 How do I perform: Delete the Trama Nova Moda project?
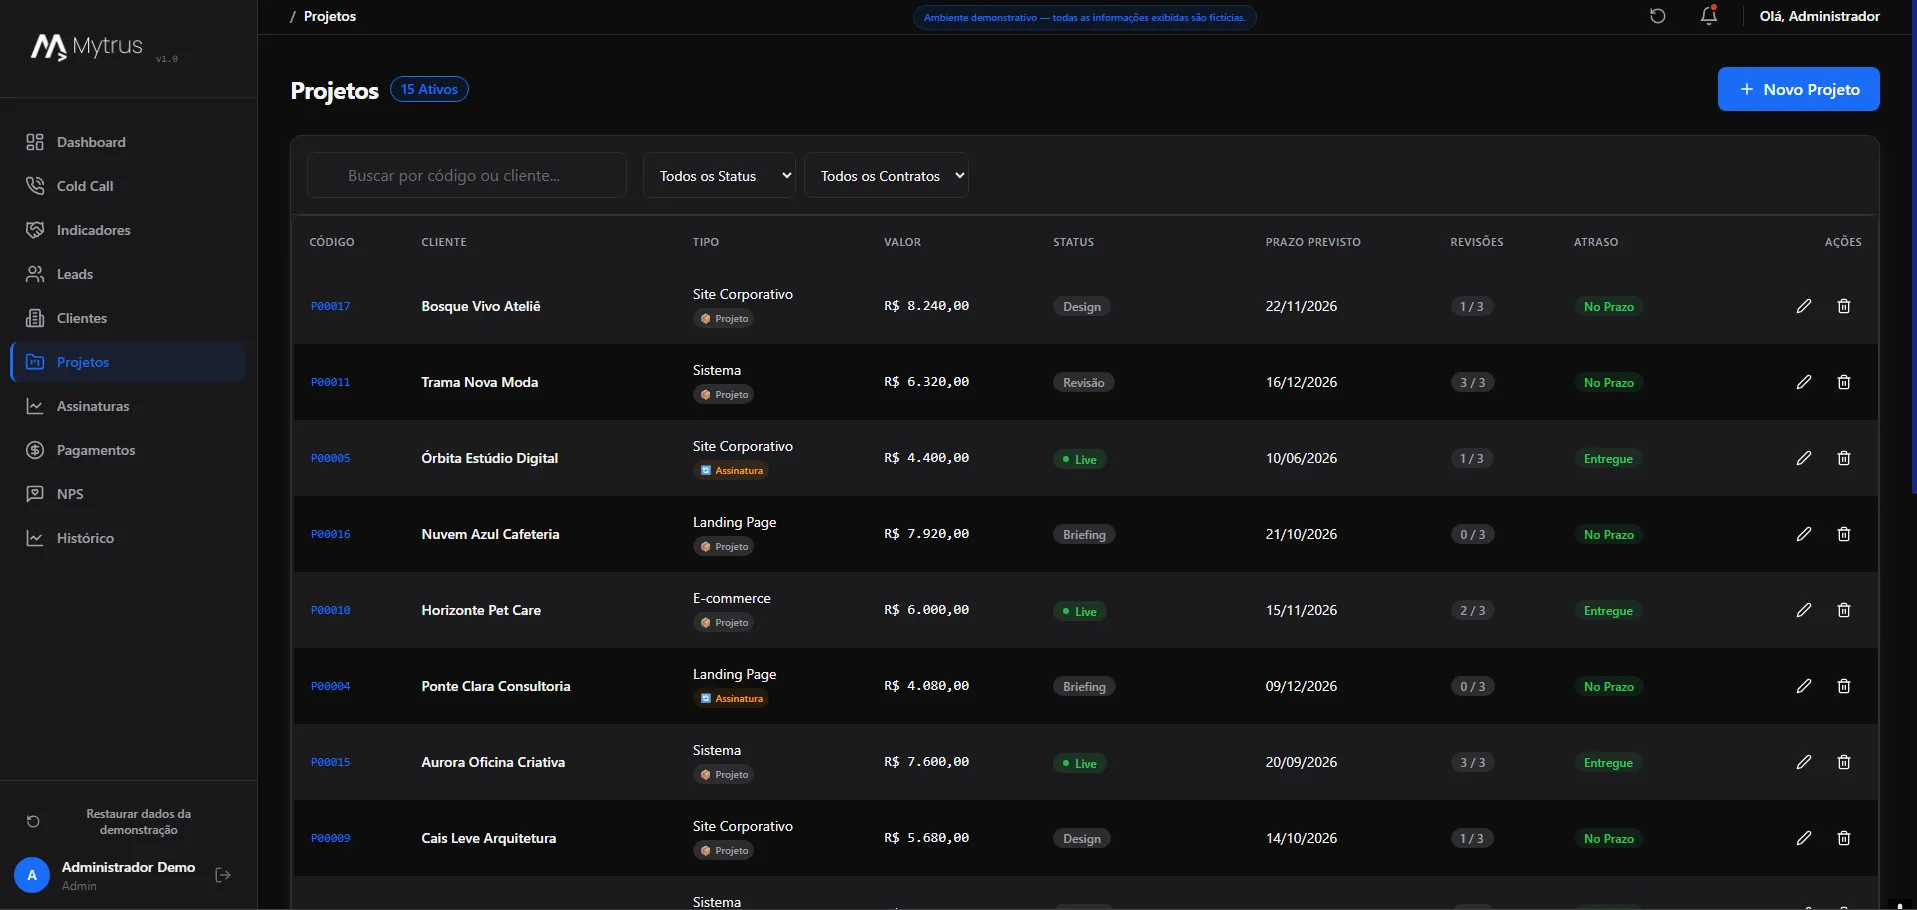tap(1844, 382)
